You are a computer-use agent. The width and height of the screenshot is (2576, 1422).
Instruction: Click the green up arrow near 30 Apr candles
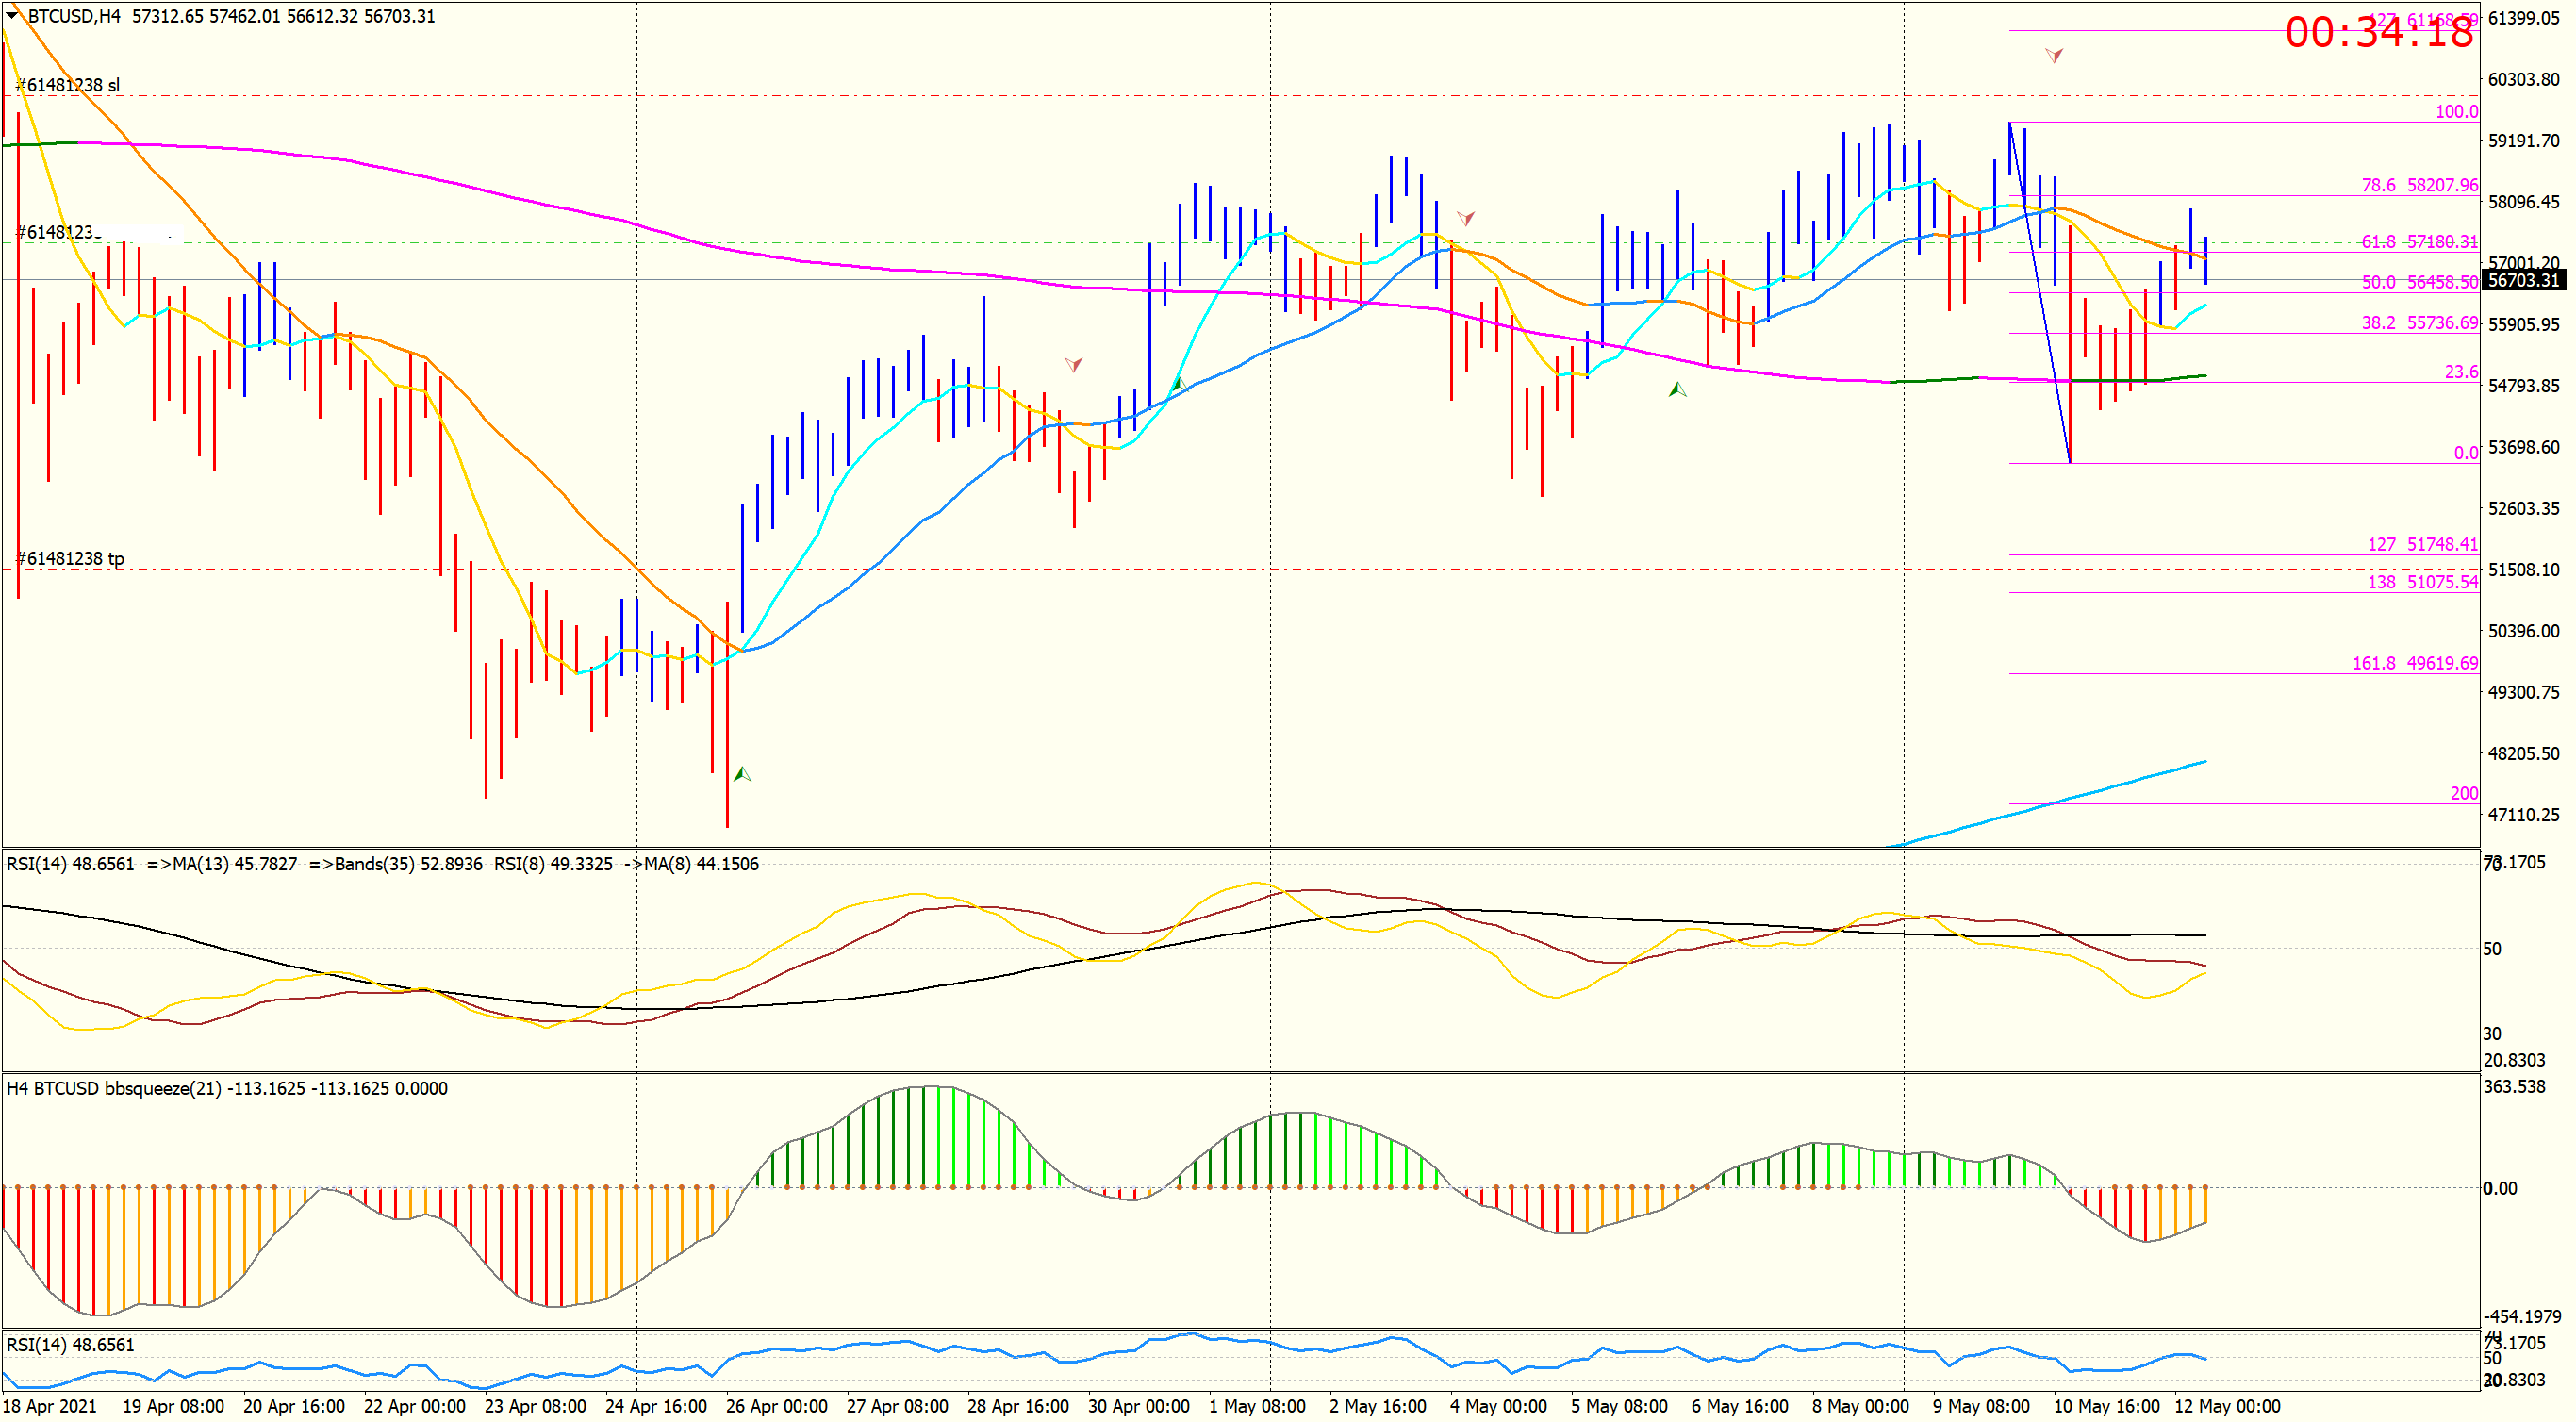[x=1179, y=383]
